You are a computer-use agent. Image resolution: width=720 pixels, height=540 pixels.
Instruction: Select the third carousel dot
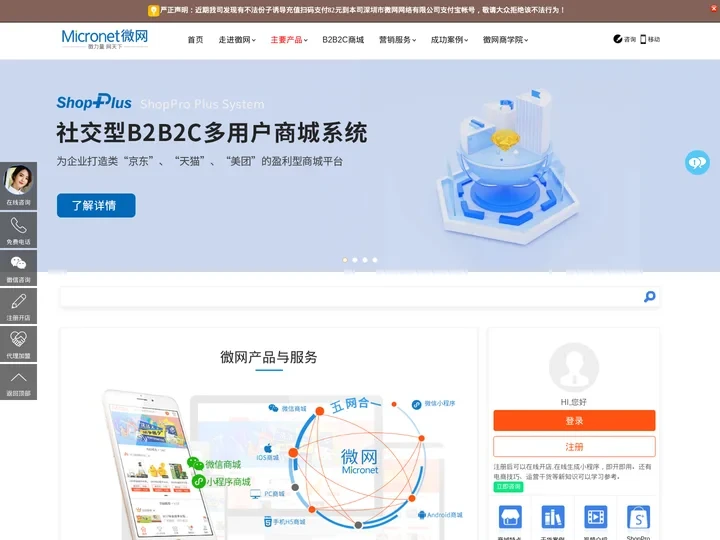[365, 260]
